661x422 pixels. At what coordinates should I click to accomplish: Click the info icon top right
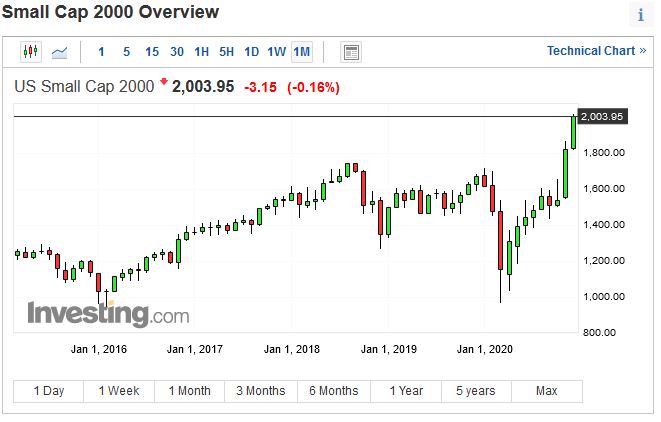pos(640,15)
